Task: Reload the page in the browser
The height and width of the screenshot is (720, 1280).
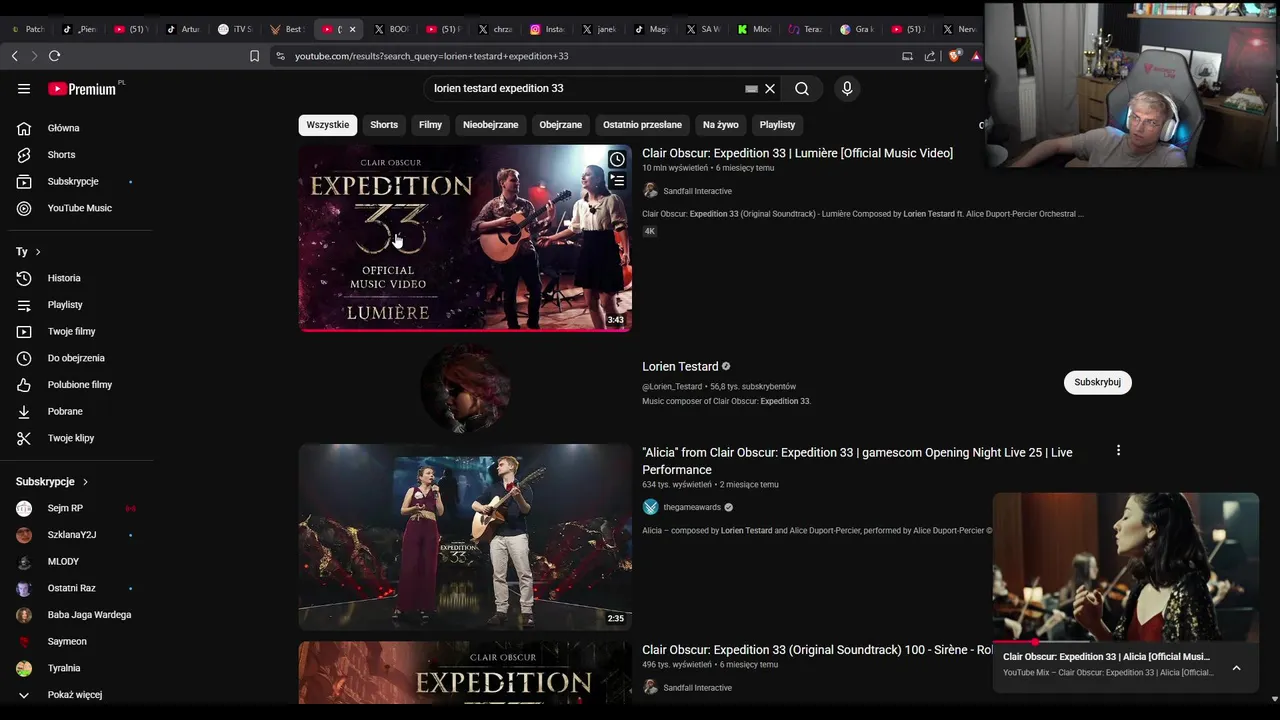Action: pos(54,56)
